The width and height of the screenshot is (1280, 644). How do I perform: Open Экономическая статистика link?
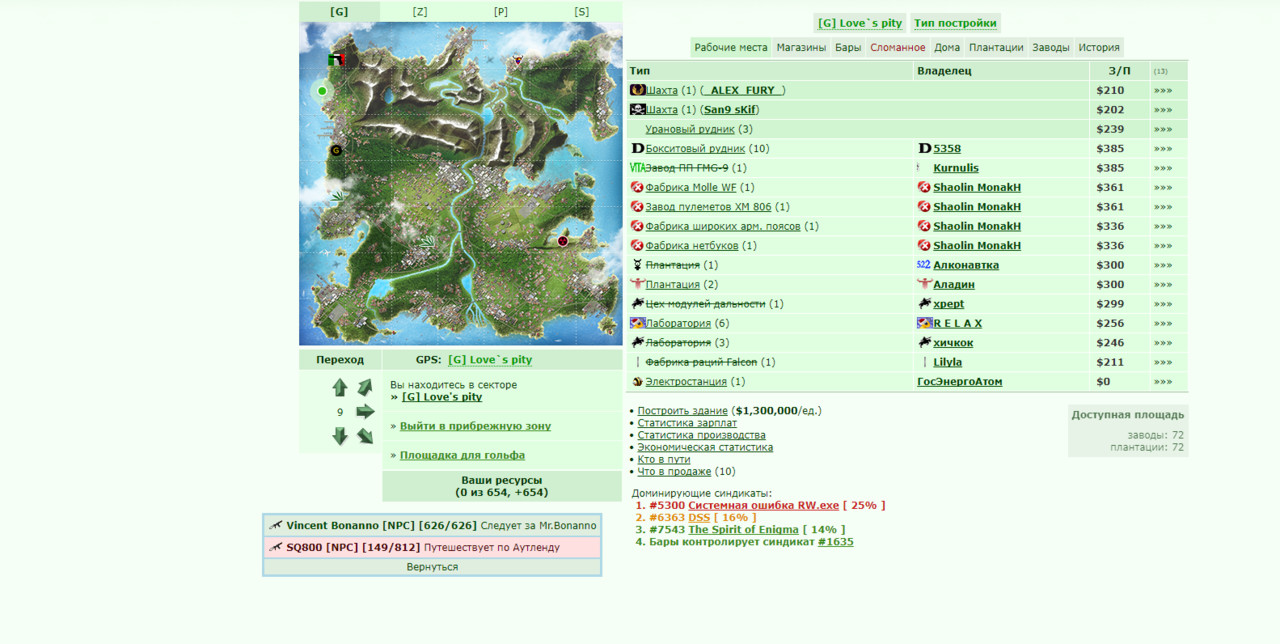[705, 447]
